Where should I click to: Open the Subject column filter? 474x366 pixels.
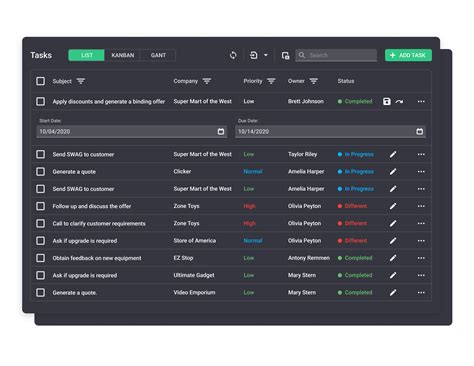click(81, 81)
